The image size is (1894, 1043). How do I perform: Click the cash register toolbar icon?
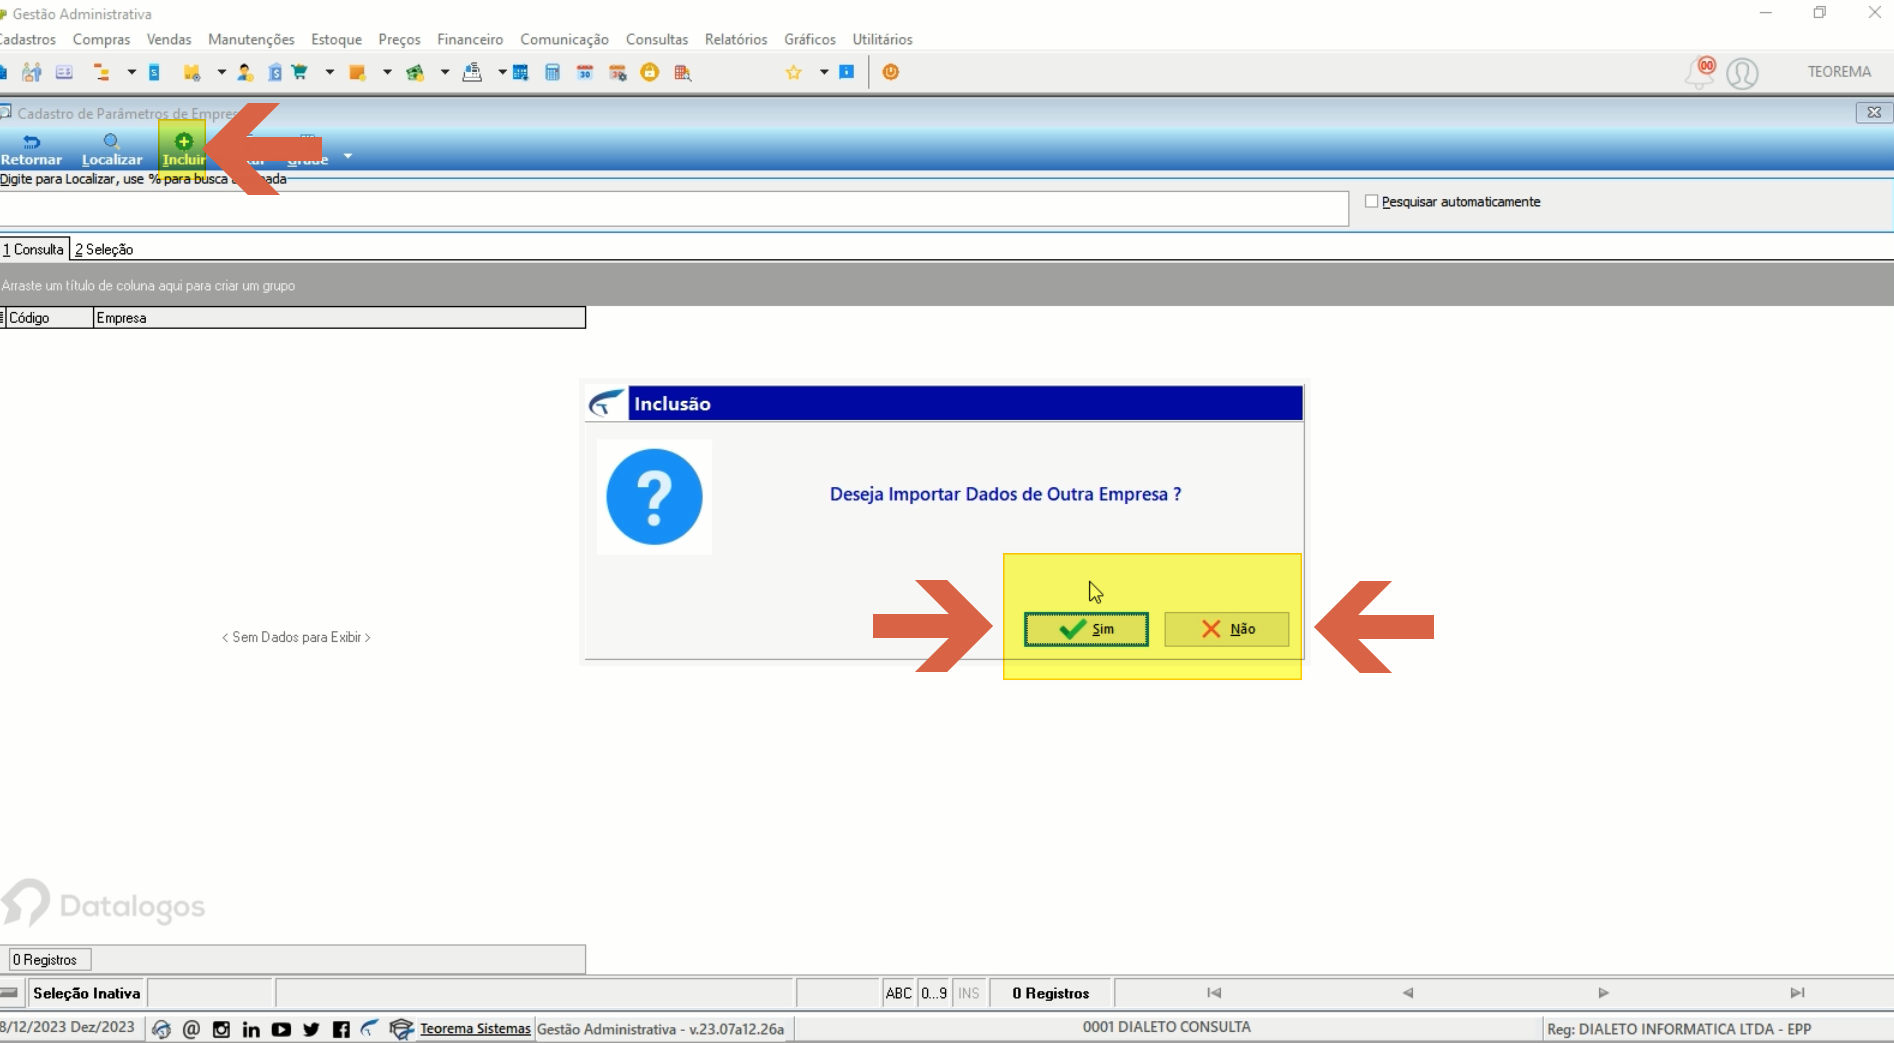click(x=472, y=72)
